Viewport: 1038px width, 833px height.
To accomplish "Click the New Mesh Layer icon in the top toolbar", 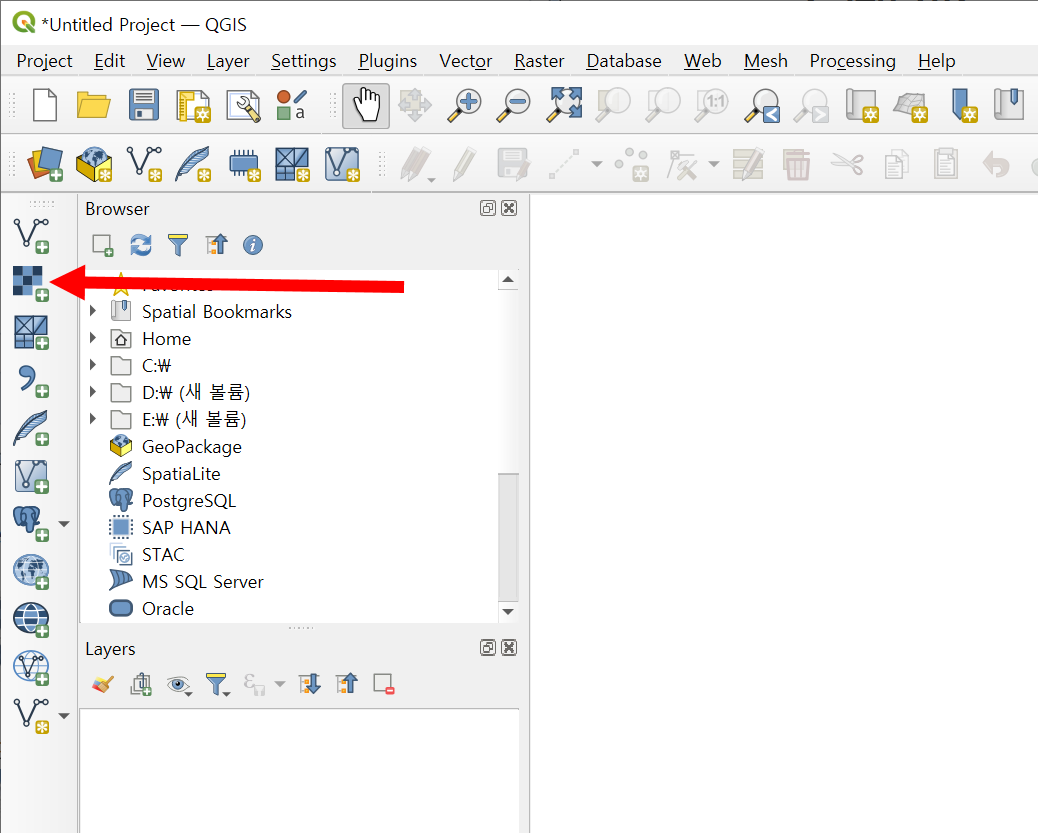I will [292, 164].
